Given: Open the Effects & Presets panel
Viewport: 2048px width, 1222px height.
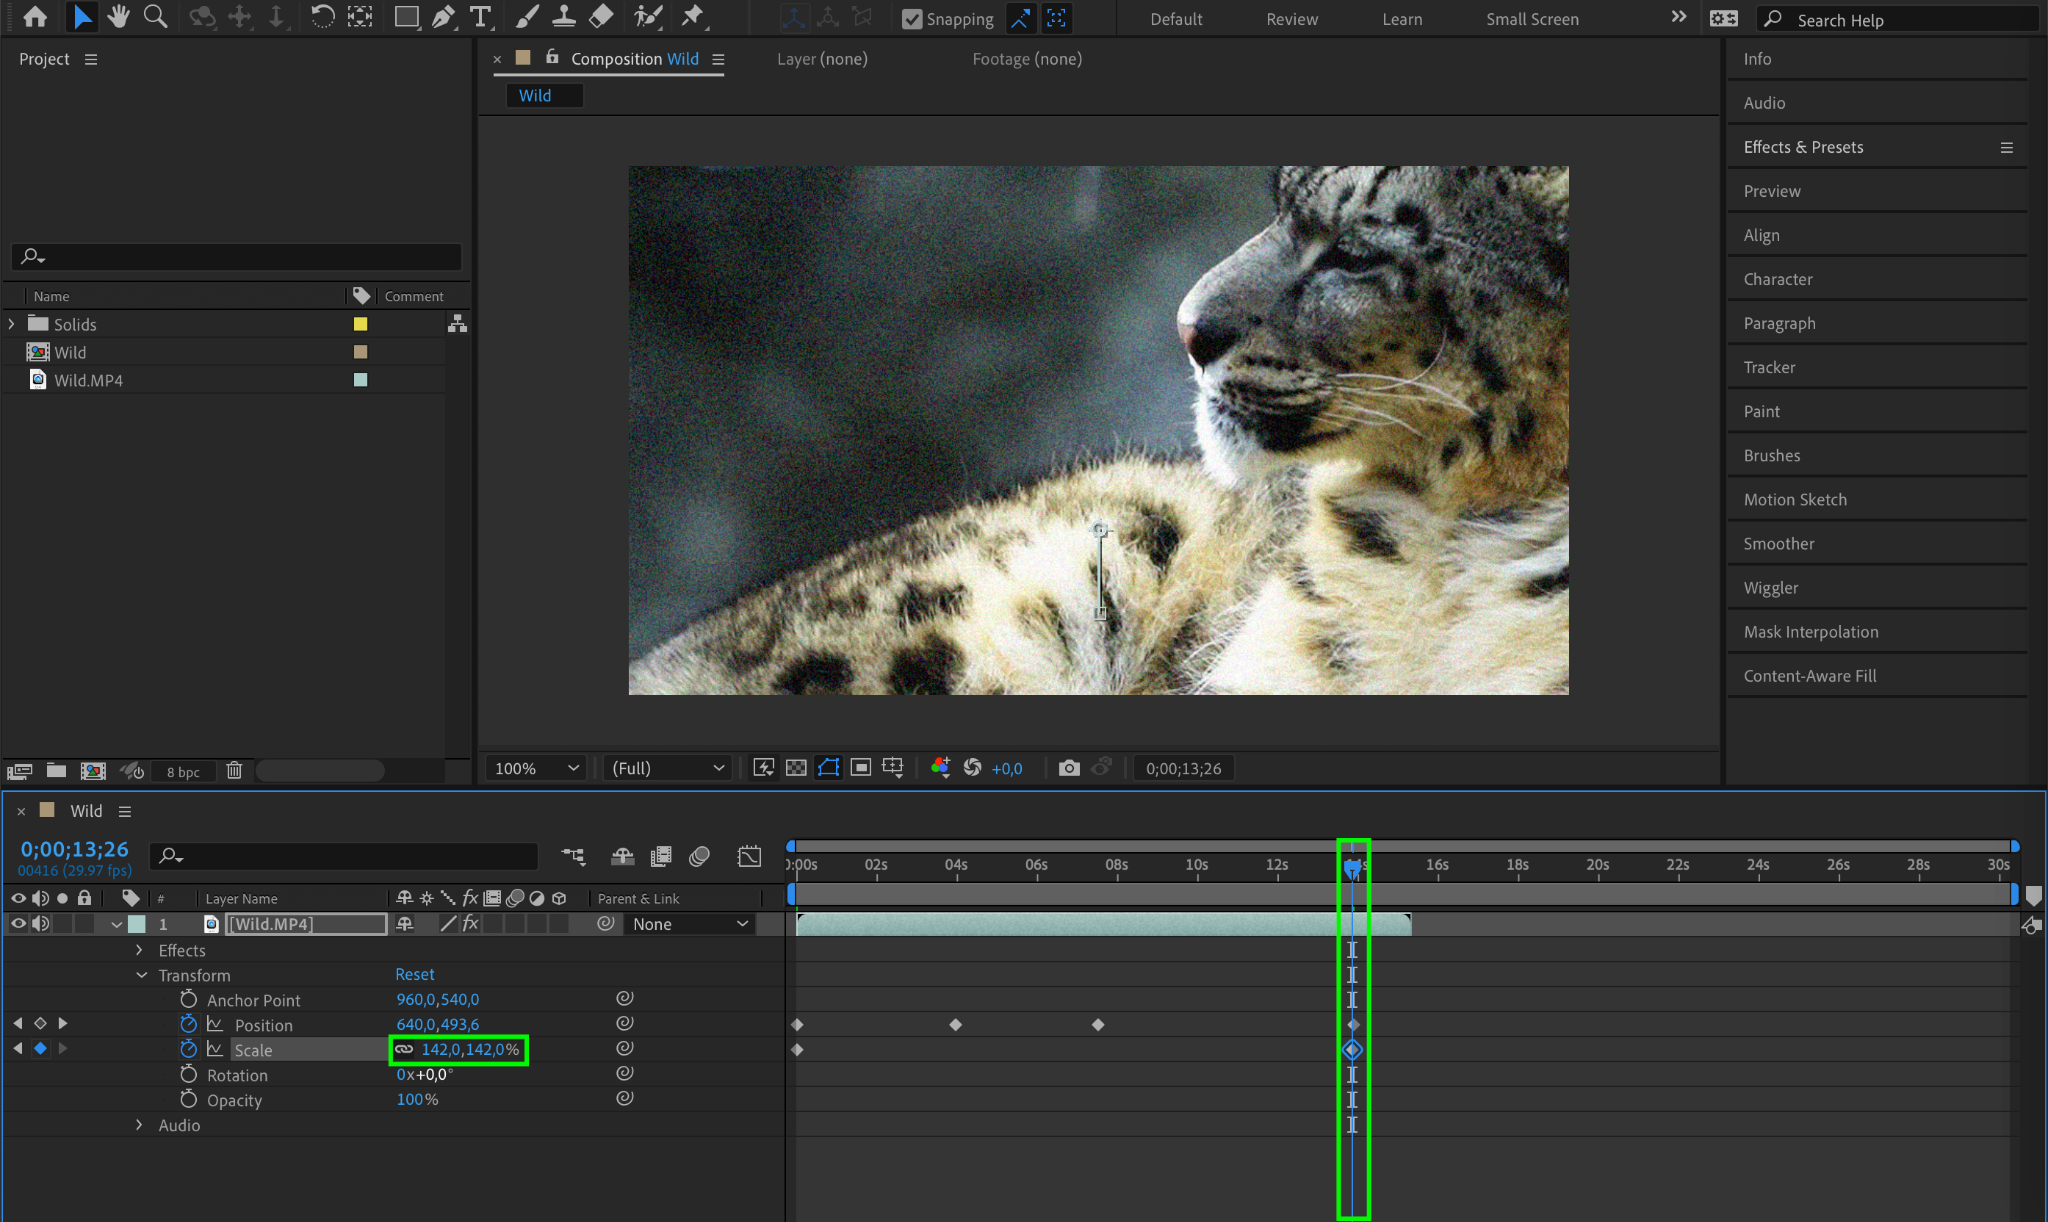Looking at the screenshot, I should 1803,147.
